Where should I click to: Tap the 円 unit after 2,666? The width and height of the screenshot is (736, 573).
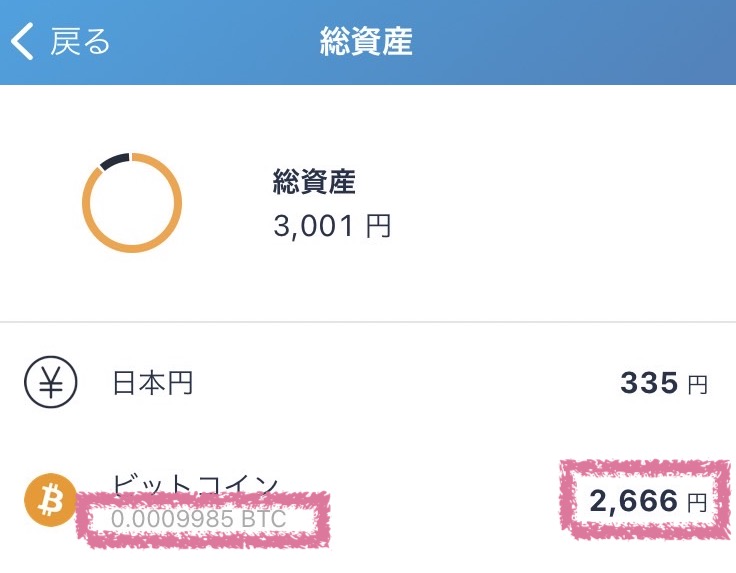(x=698, y=503)
